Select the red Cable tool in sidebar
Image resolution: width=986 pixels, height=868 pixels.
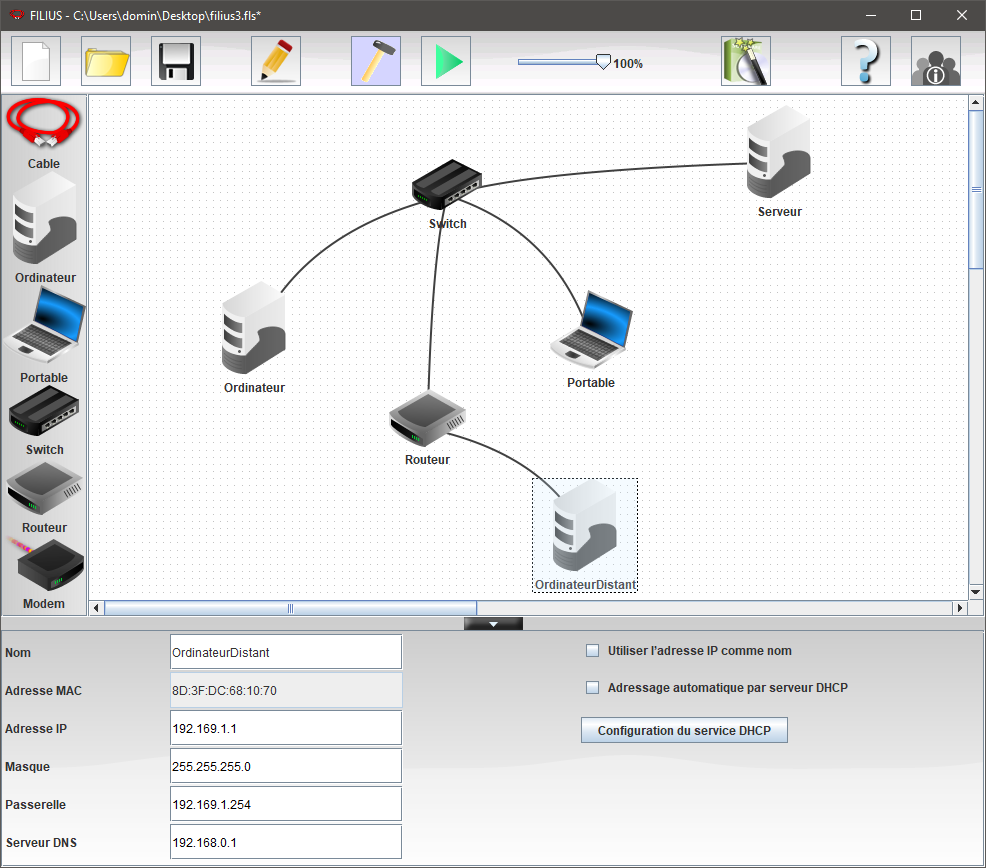point(43,125)
